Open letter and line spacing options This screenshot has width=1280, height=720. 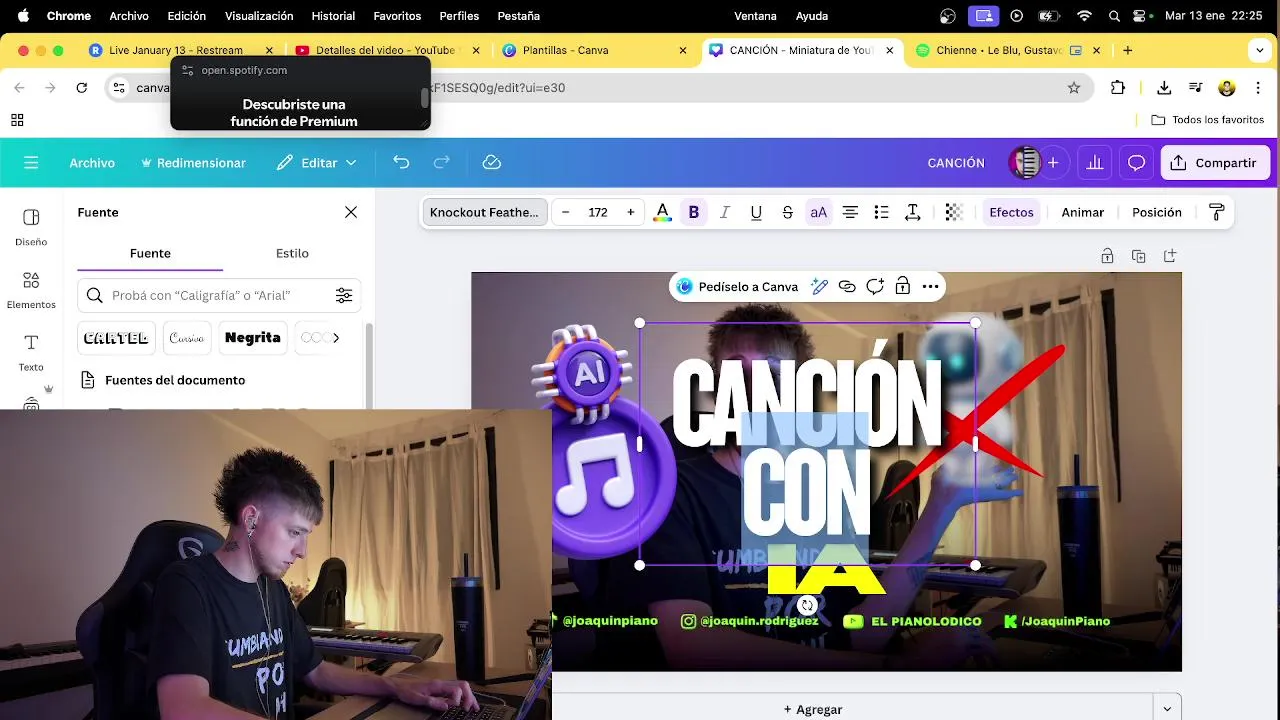(912, 212)
